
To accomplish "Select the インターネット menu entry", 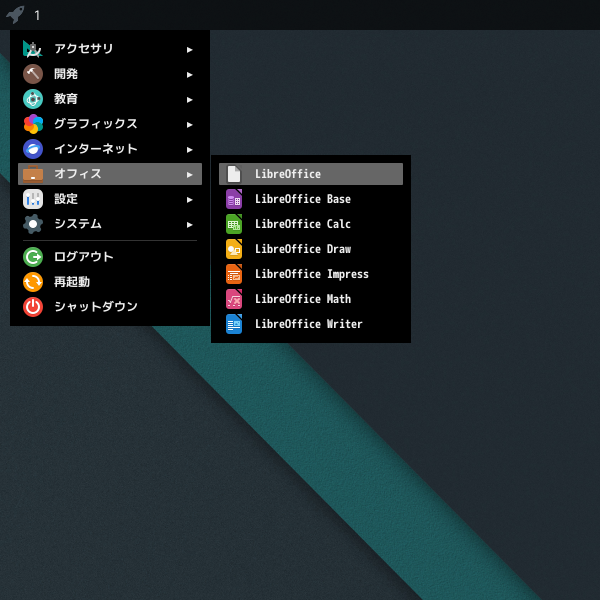I will (x=110, y=149).
